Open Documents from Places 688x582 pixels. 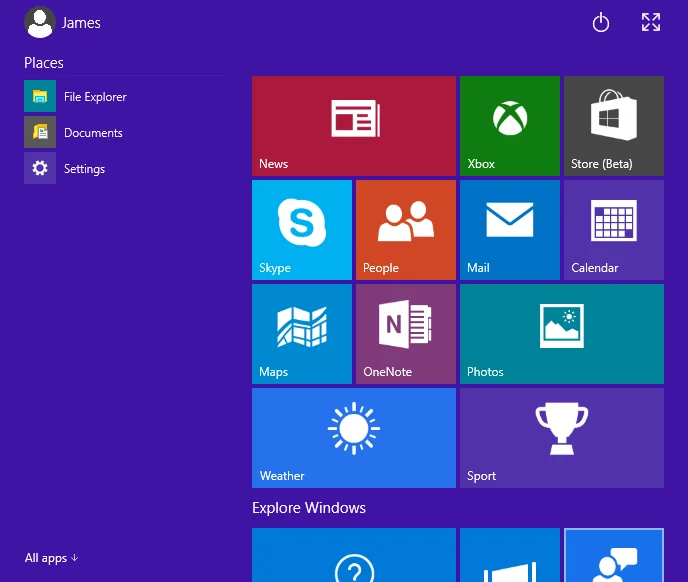[73, 132]
